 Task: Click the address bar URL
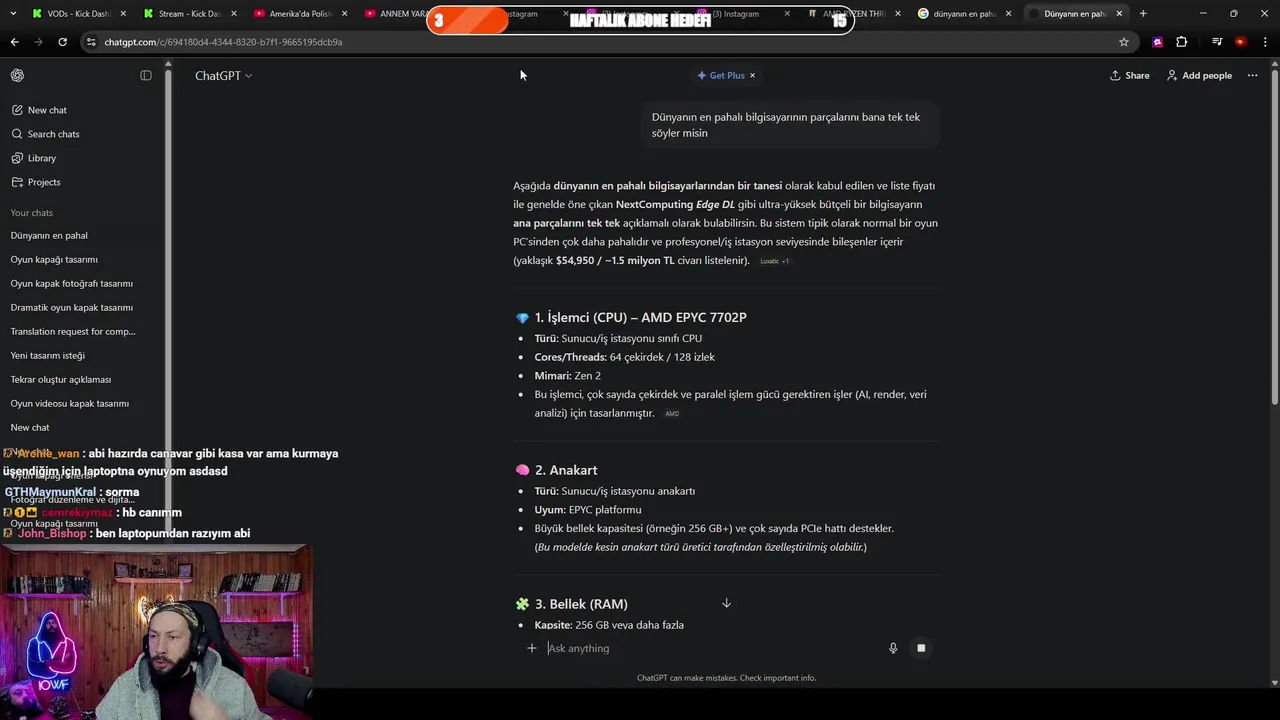[x=223, y=42]
